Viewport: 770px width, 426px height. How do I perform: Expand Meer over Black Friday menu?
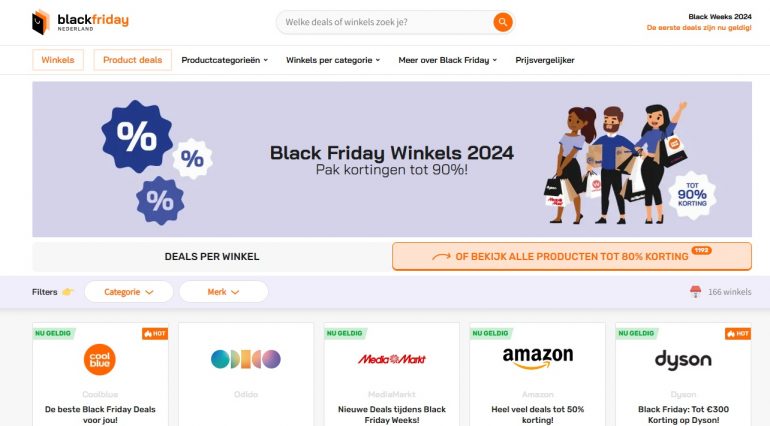447,60
